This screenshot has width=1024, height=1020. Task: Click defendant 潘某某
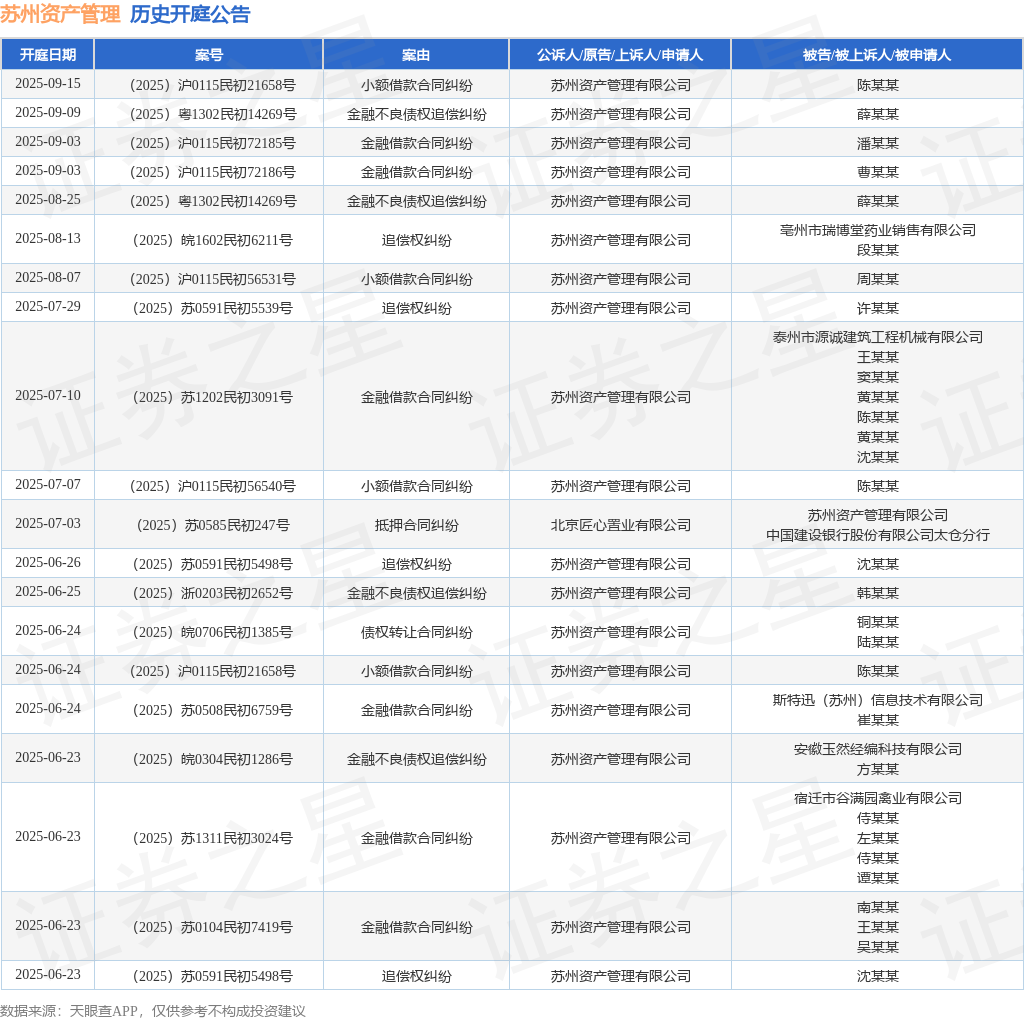pyautogui.click(x=878, y=143)
